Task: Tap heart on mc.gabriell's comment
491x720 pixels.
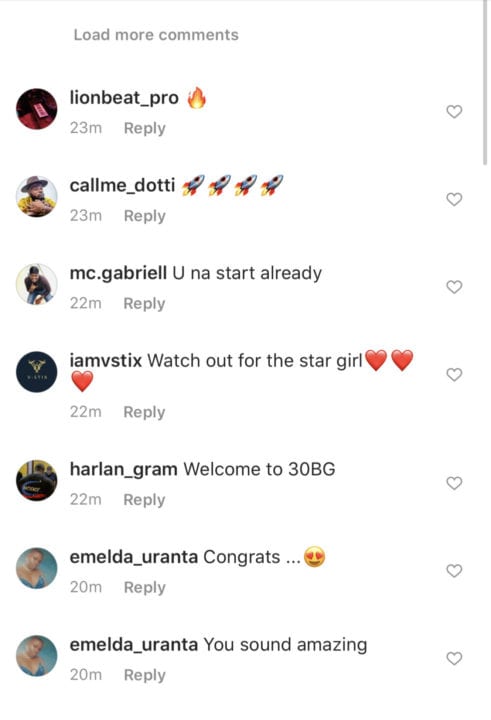Action: tap(454, 287)
